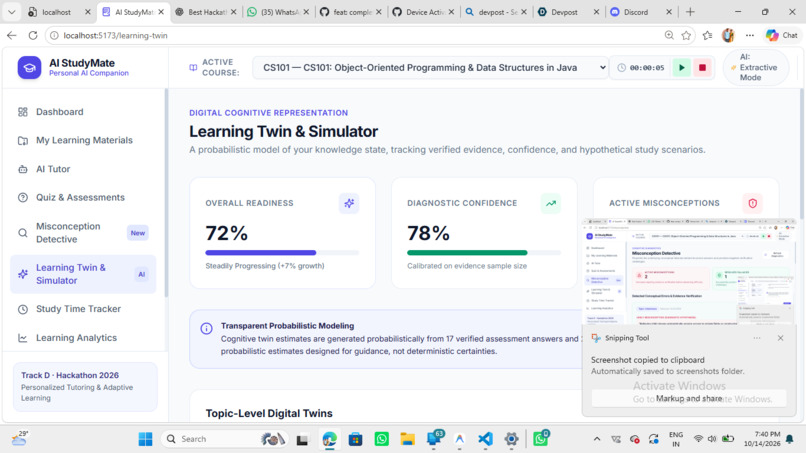
Task: Open the tab search dropdown arrow
Action: [11, 12]
